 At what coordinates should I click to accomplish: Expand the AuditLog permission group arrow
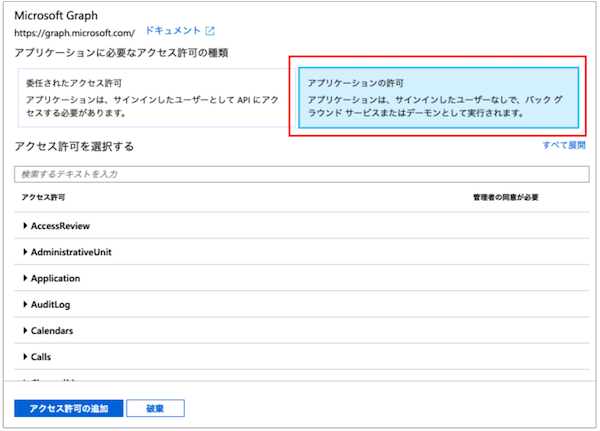point(25,304)
